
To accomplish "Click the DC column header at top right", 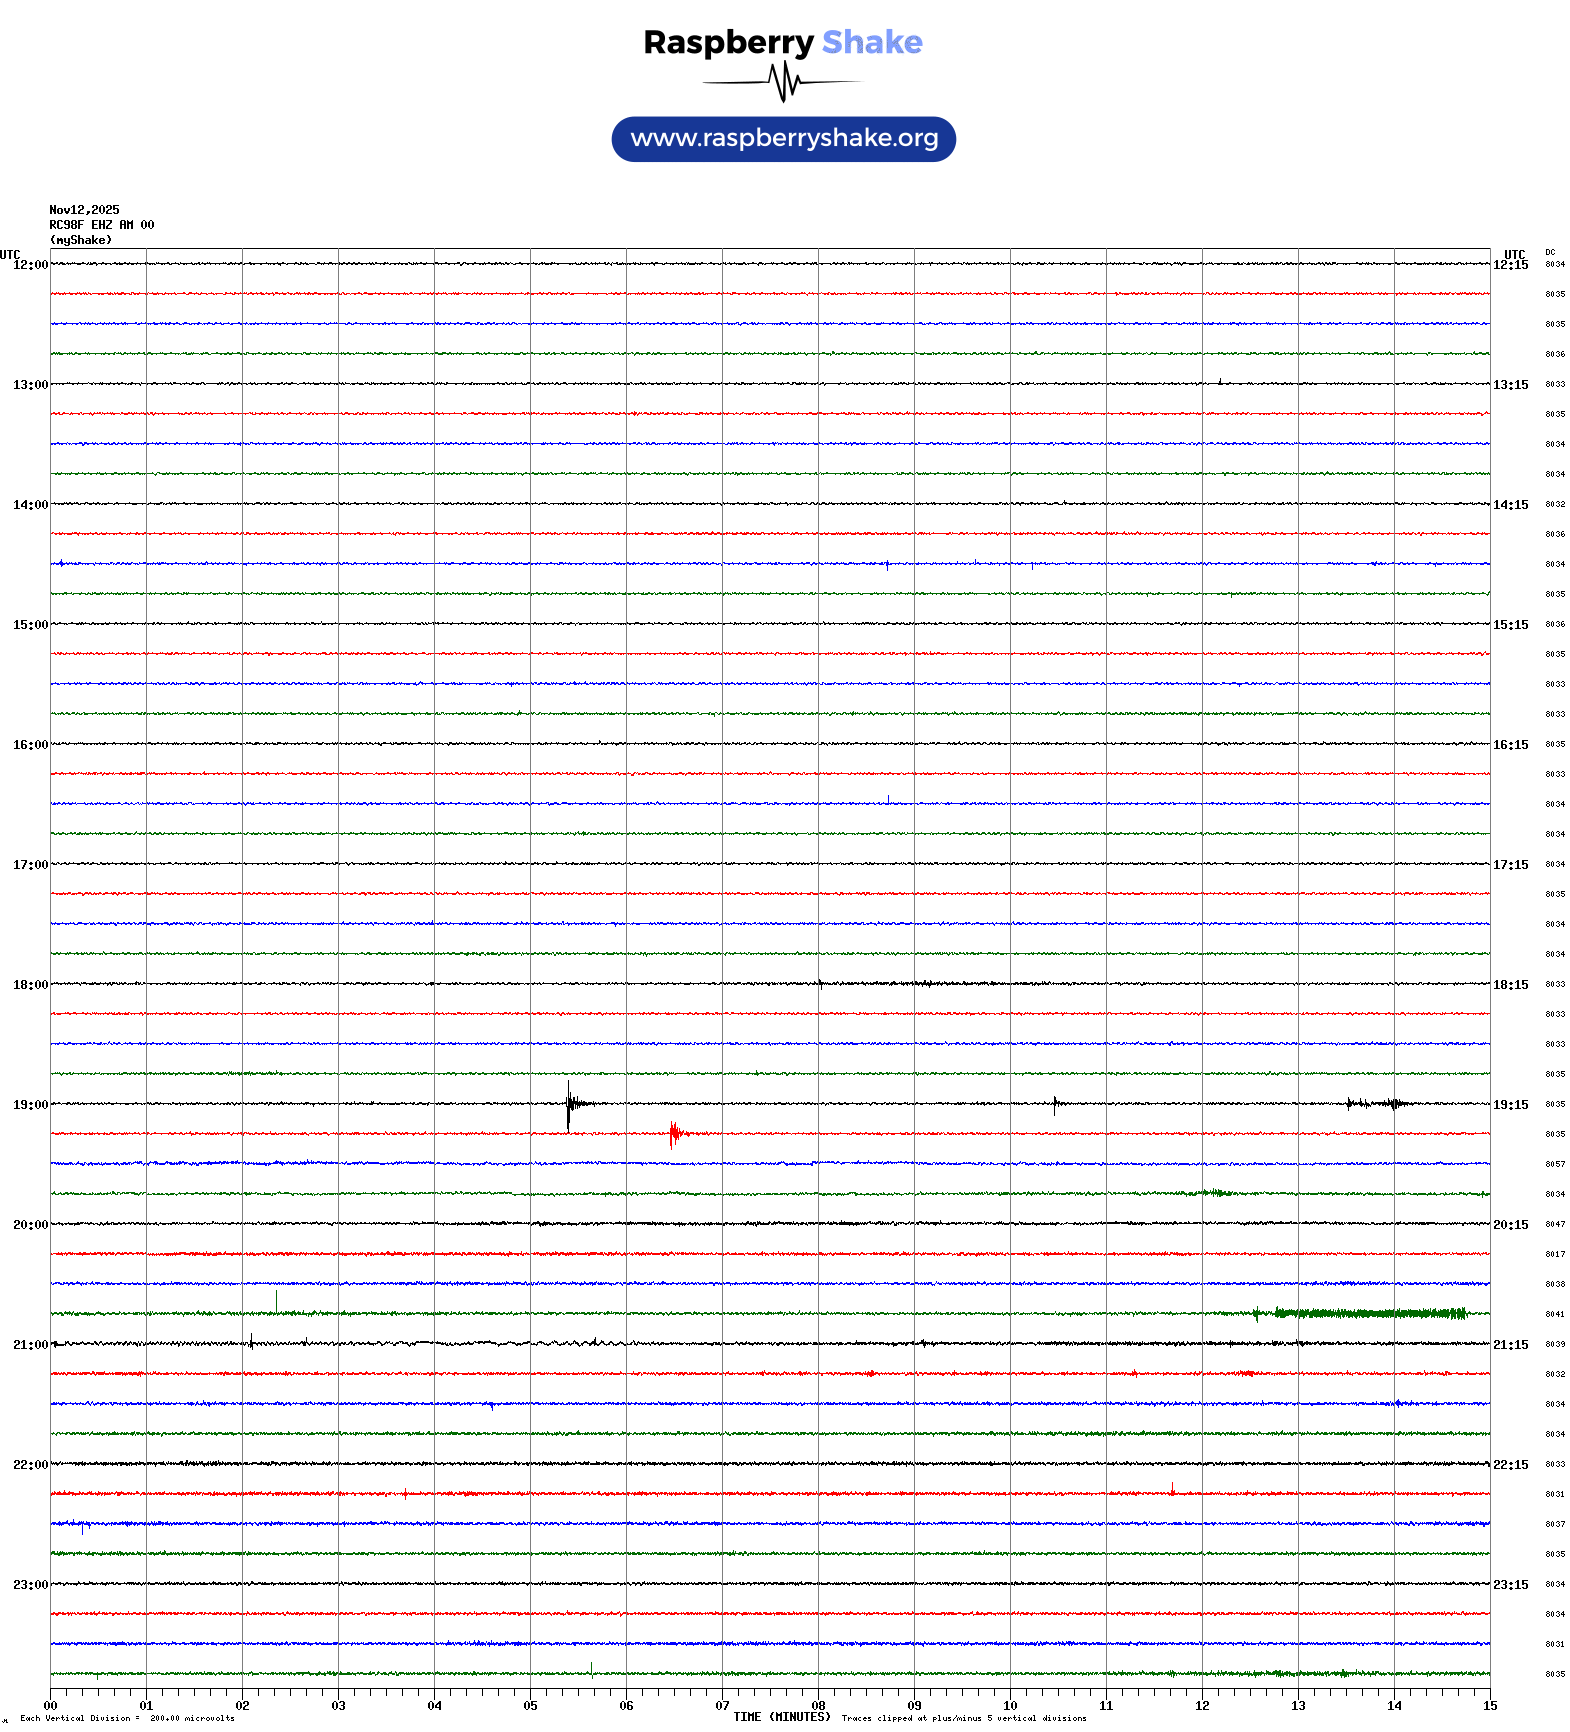I will tap(1550, 252).
